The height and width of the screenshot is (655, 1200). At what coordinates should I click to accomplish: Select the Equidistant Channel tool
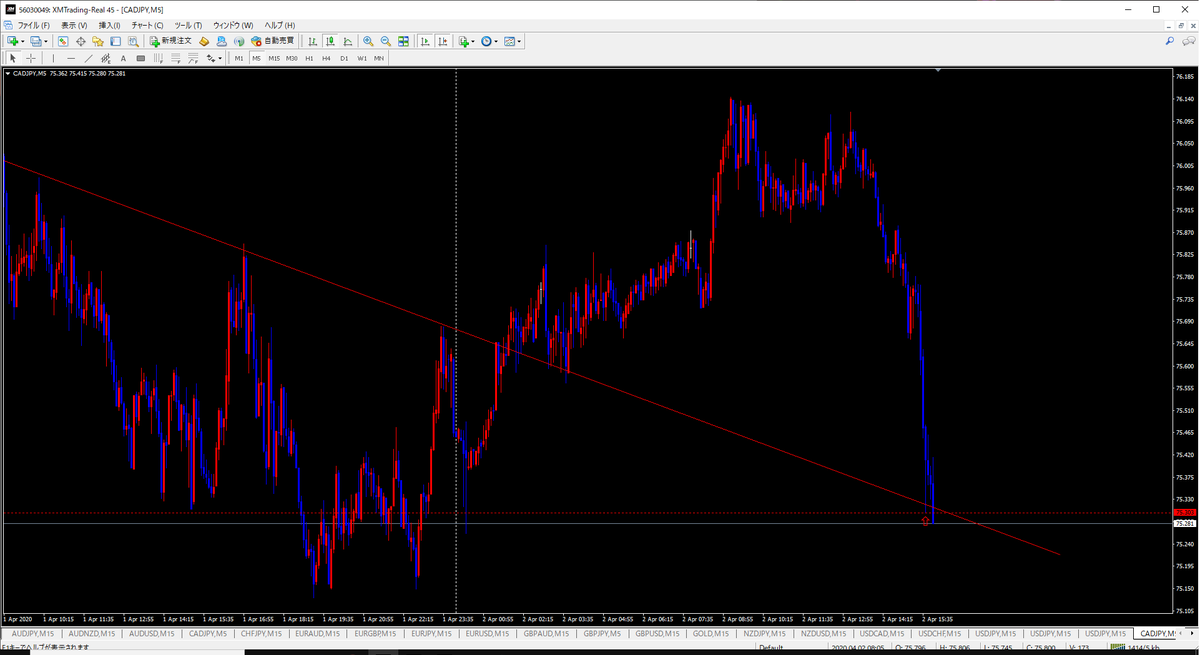tap(105, 58)
